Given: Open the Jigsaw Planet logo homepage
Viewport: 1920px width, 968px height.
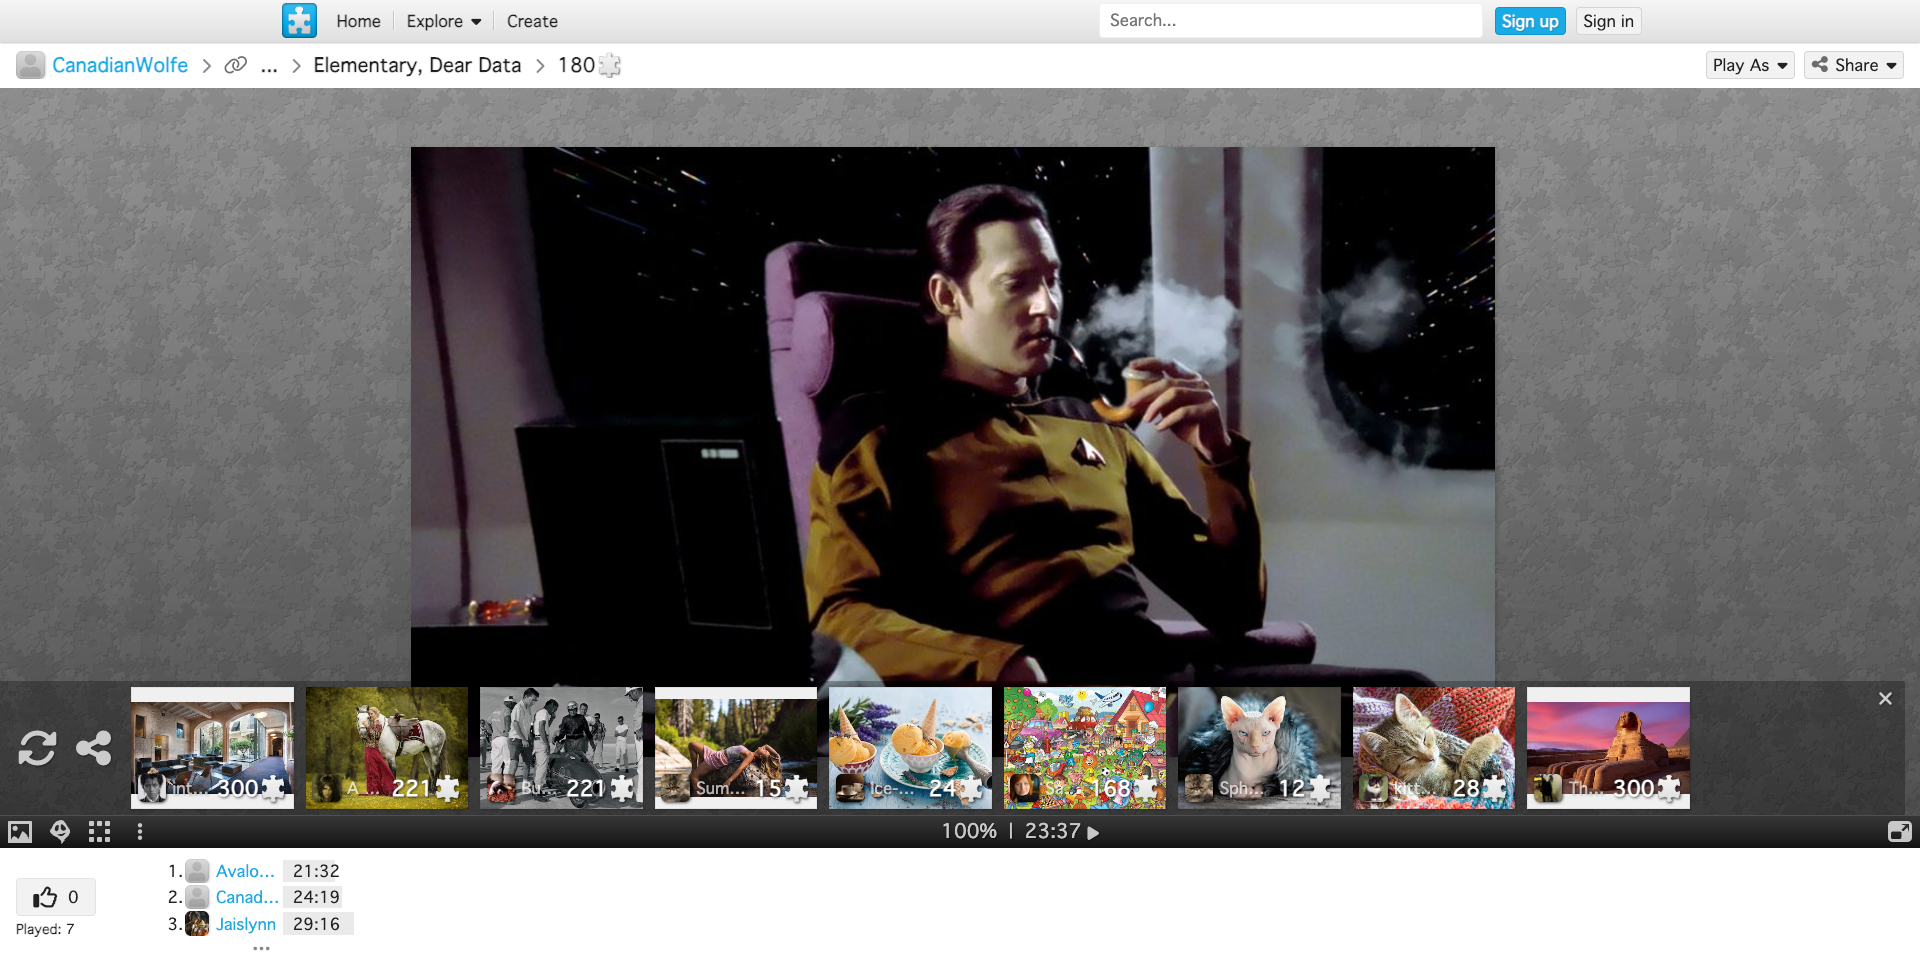Looking at the screenshot, I should (299, 21).
